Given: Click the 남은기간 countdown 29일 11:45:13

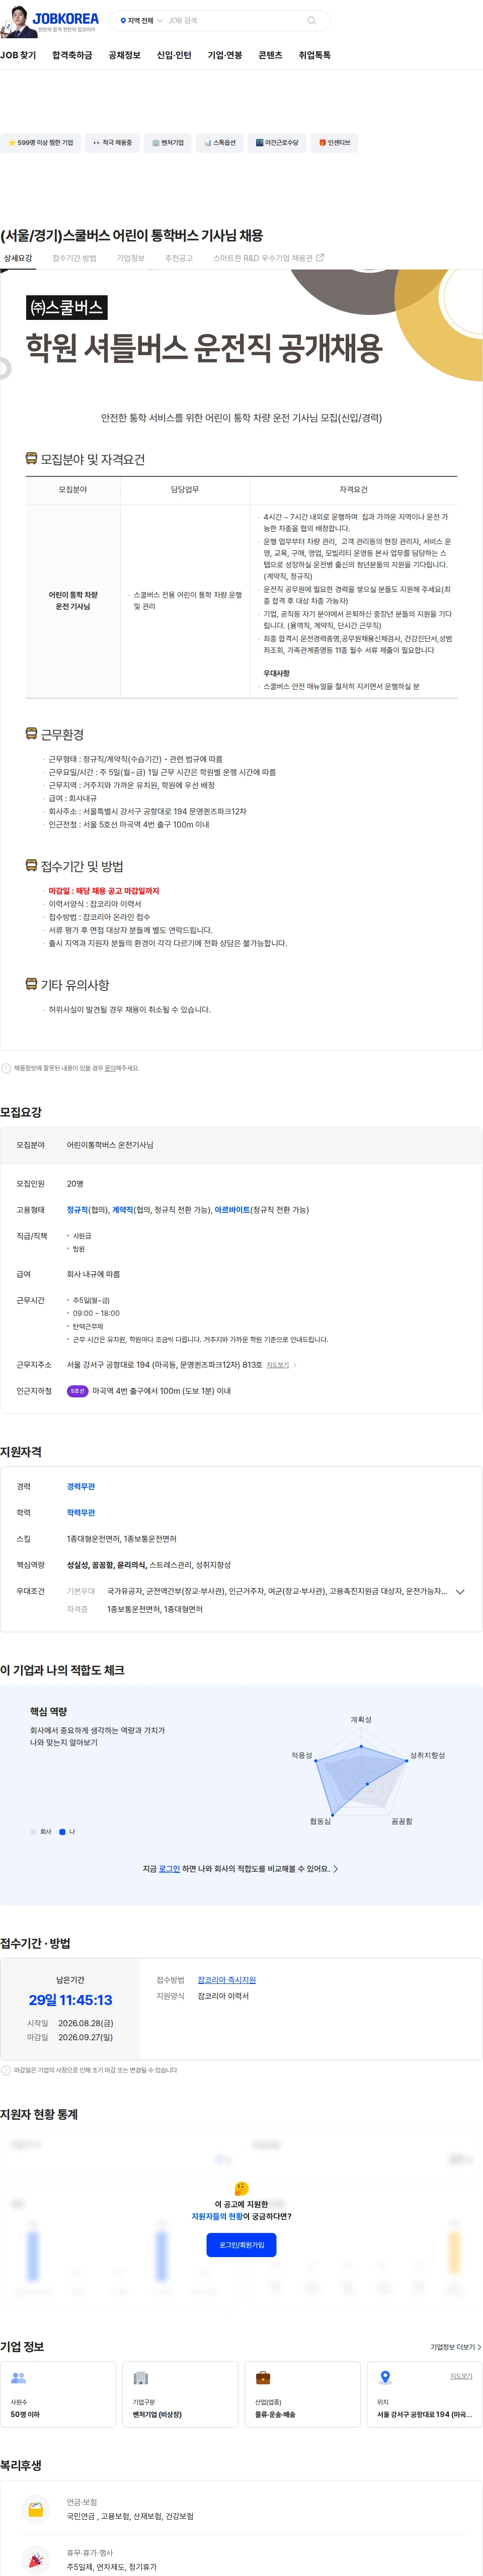Looking at the screenshot, I should click(x=70, y=2000).
